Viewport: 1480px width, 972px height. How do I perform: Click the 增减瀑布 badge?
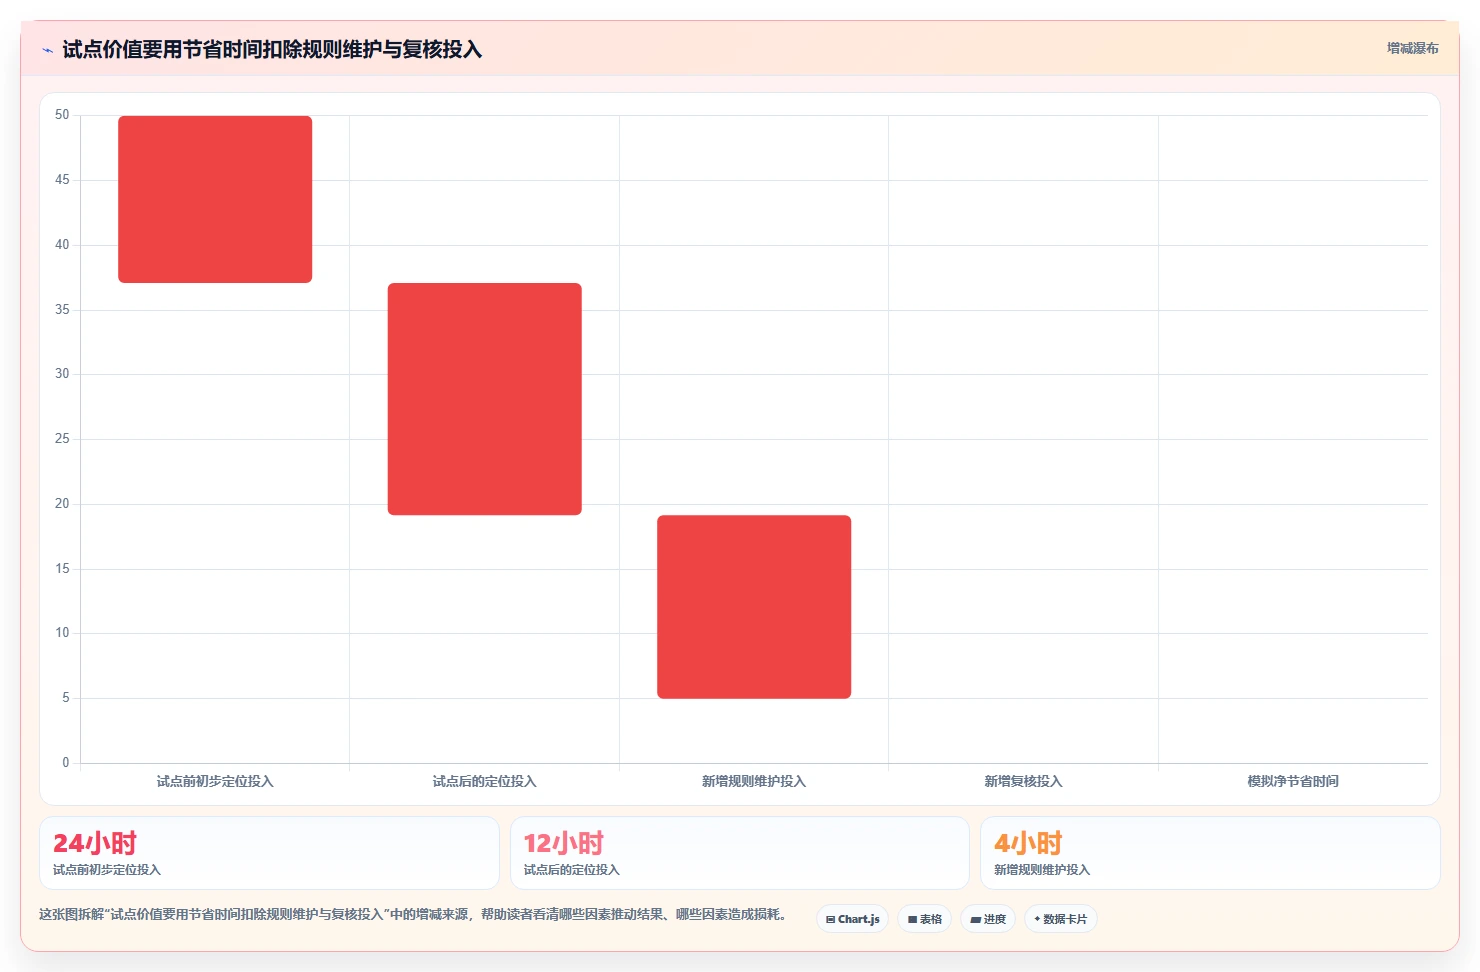[1412, 48]
